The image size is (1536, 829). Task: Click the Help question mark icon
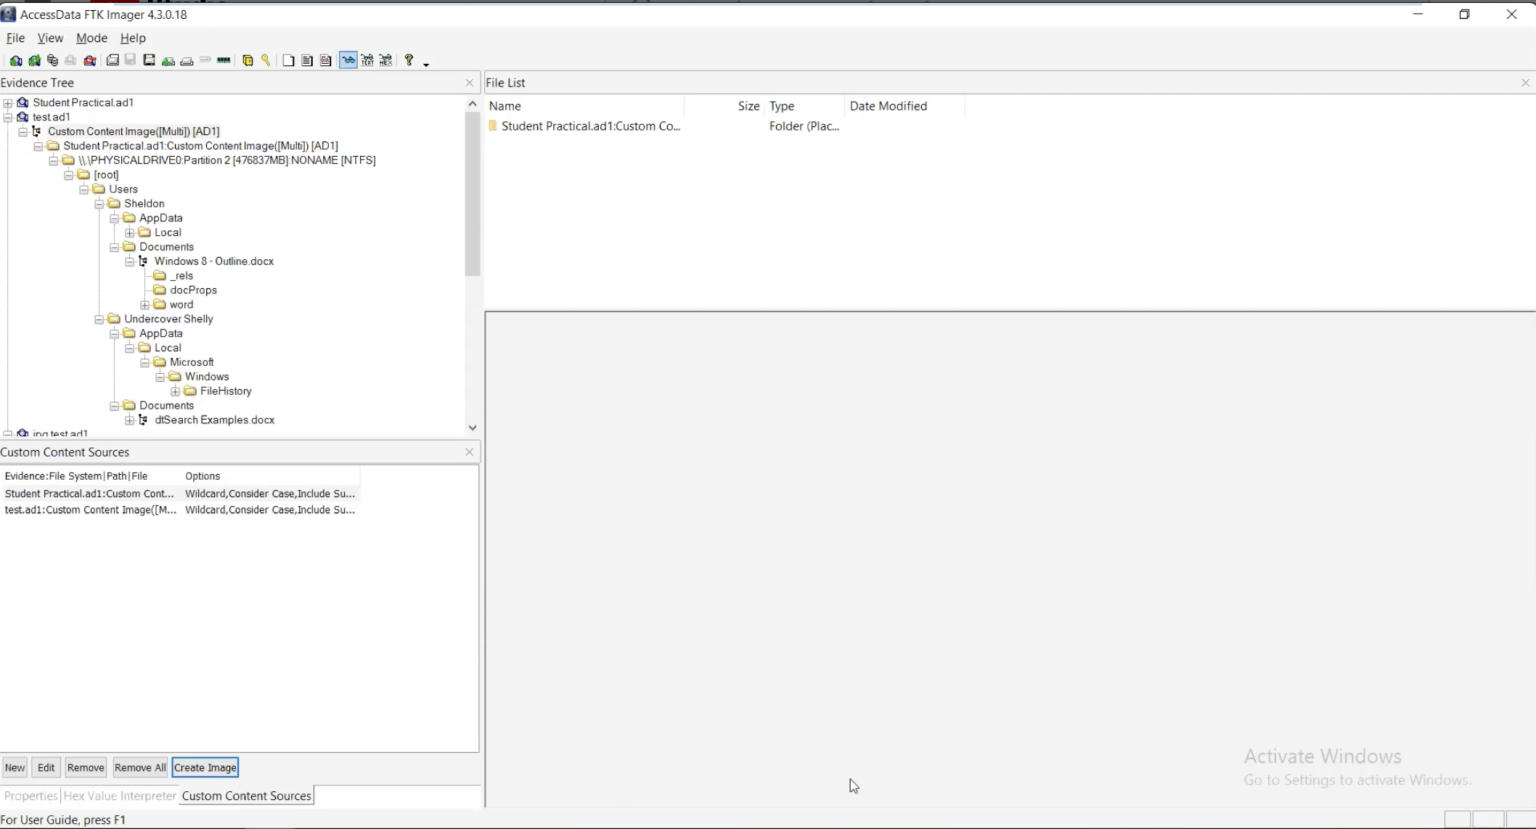click(x=409, y=60)
